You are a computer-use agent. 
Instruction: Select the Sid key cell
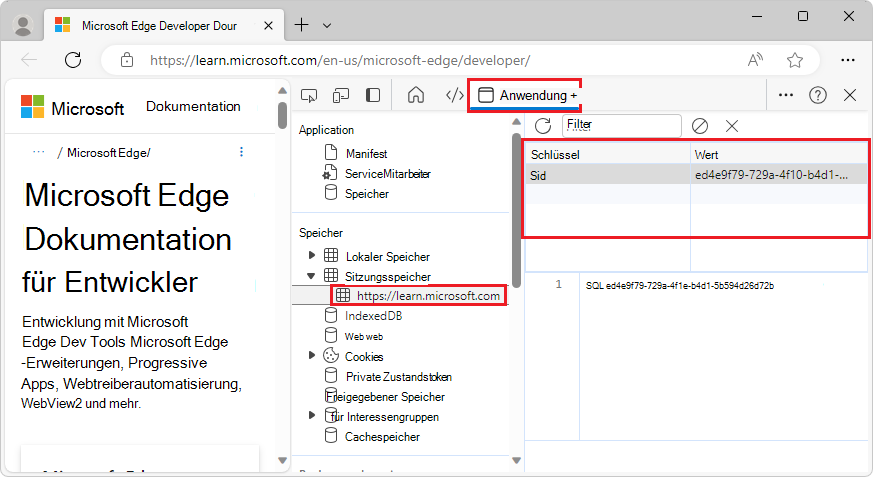[607, 175]
